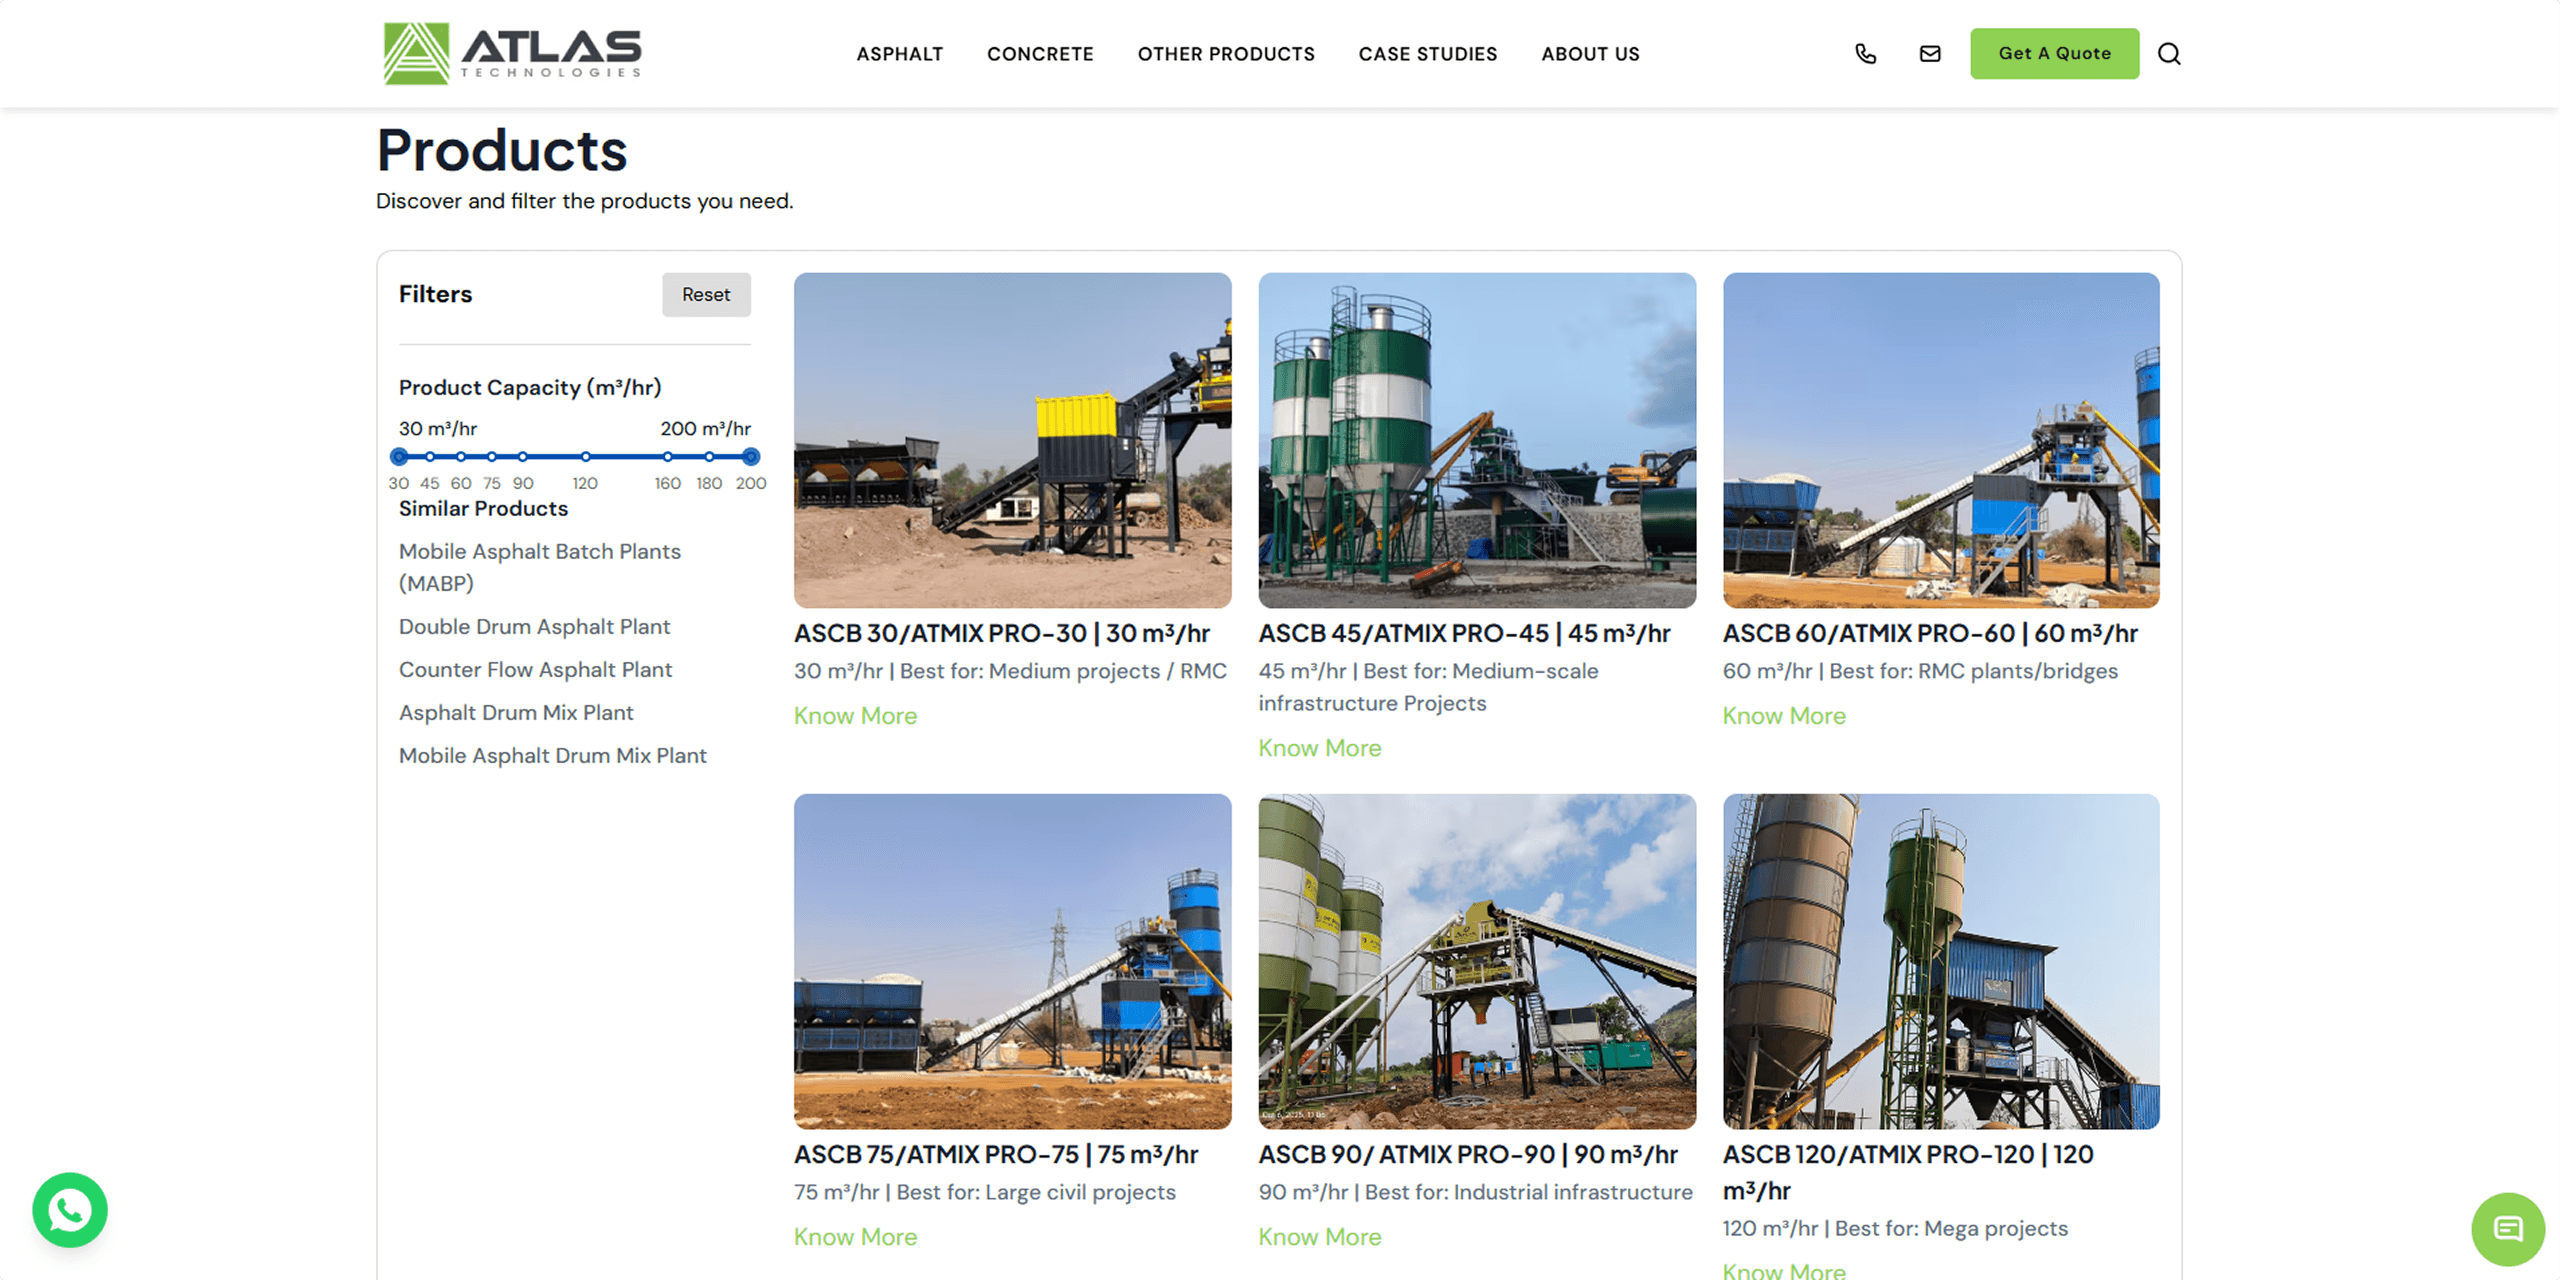Image resolution: width=2560 pixels, height=1280 pixels.
Task: Open the OTHER PRODUCTS menu
Action: click(1226, 54)
